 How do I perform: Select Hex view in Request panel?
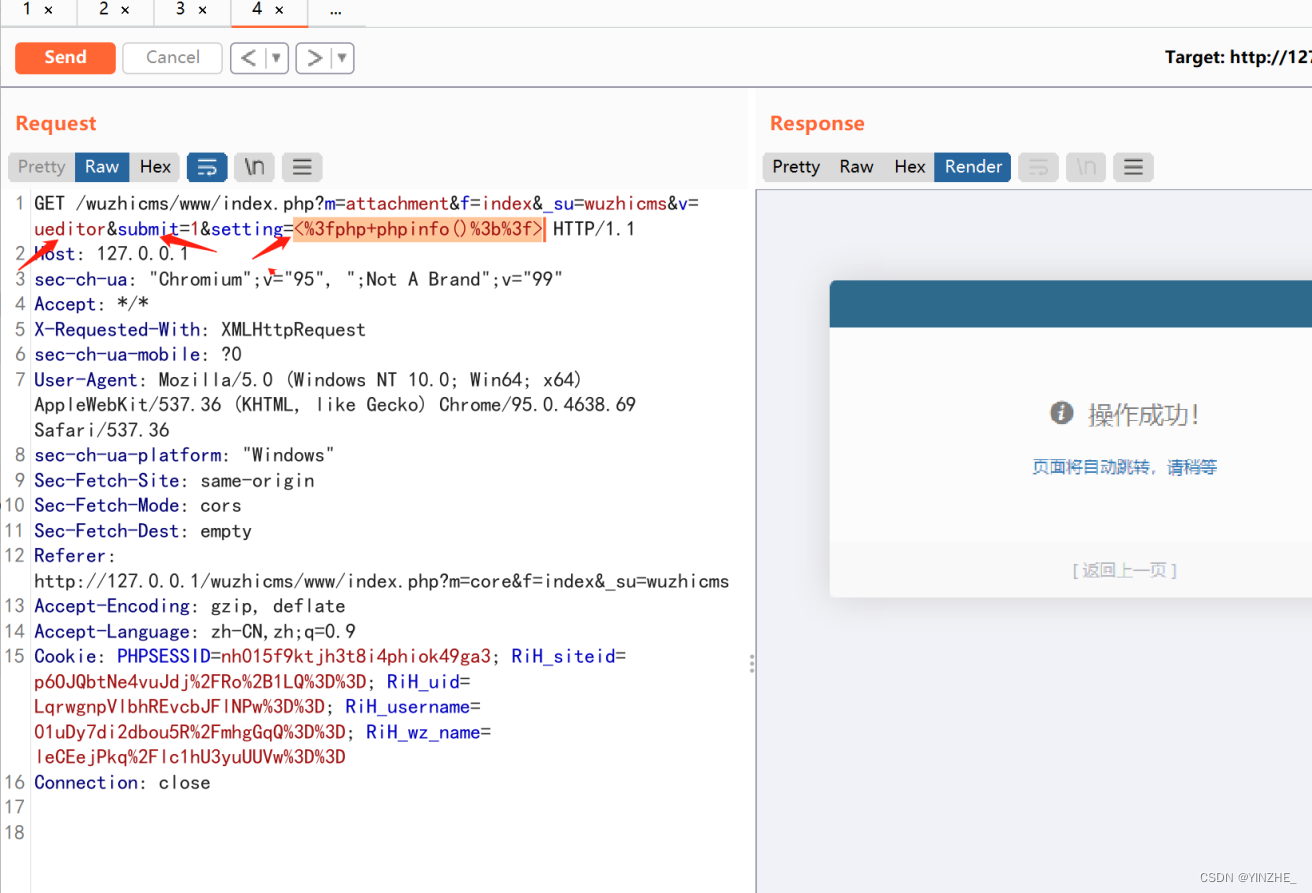click(x=155, y=167)
